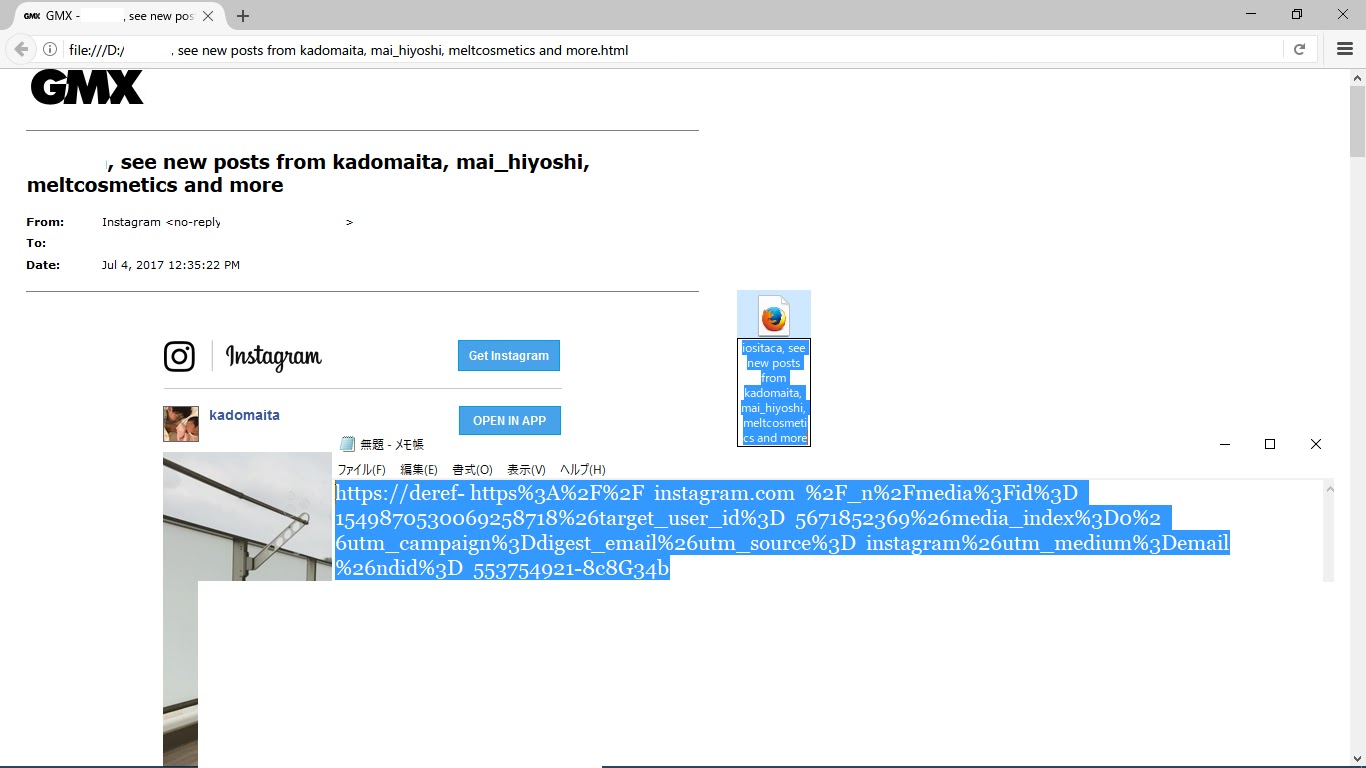Click the browser scrollbar down arrow

click(x=1357, y=759)
